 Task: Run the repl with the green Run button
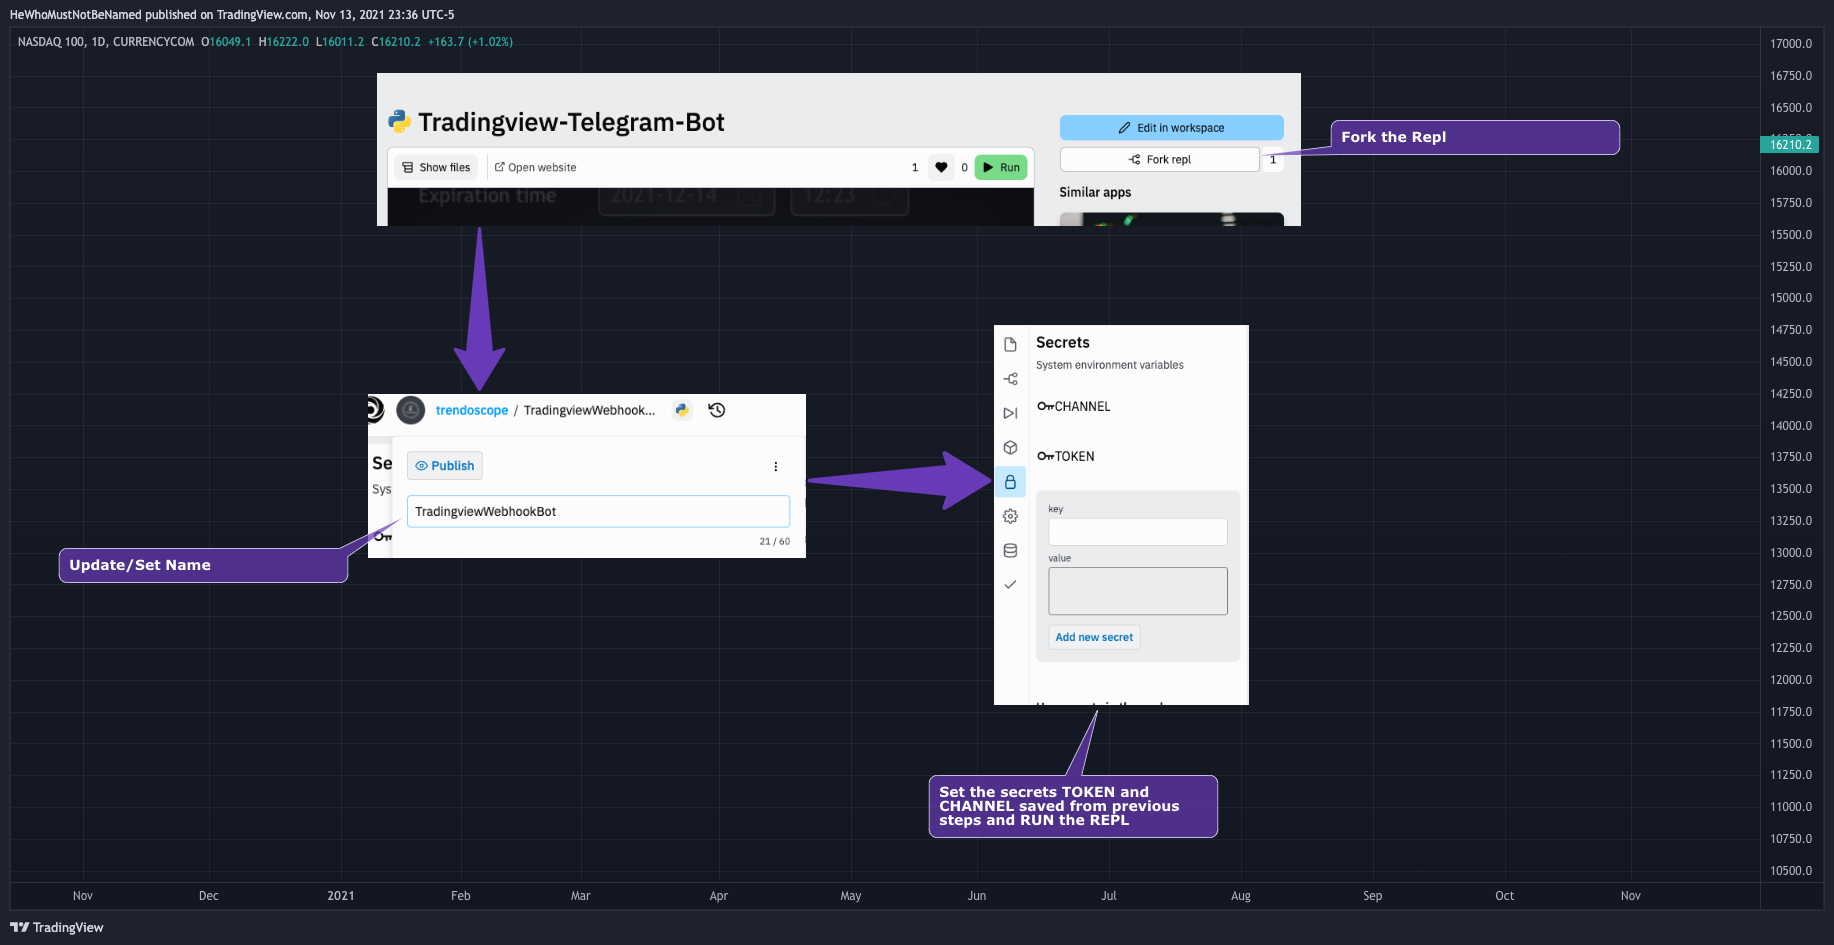(x=1001, y=167)
